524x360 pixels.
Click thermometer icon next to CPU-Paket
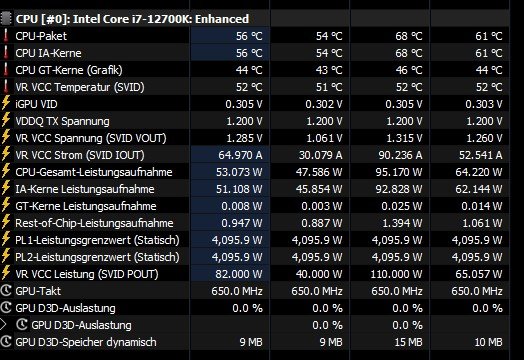point(6,36)
